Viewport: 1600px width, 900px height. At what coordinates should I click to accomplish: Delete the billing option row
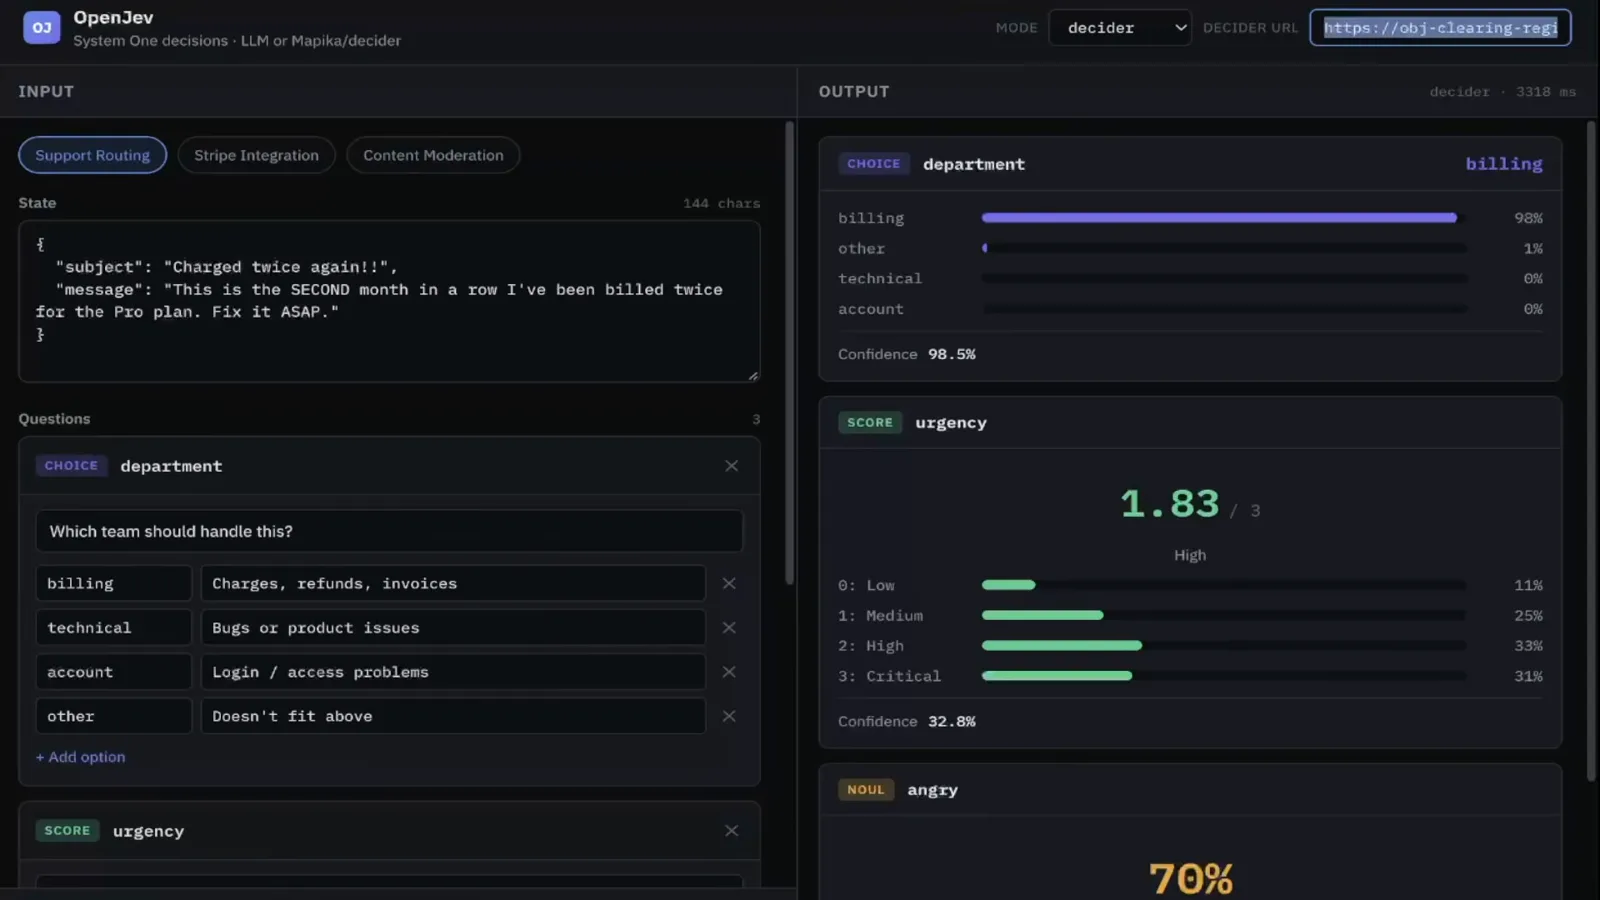tap(729, 583)
